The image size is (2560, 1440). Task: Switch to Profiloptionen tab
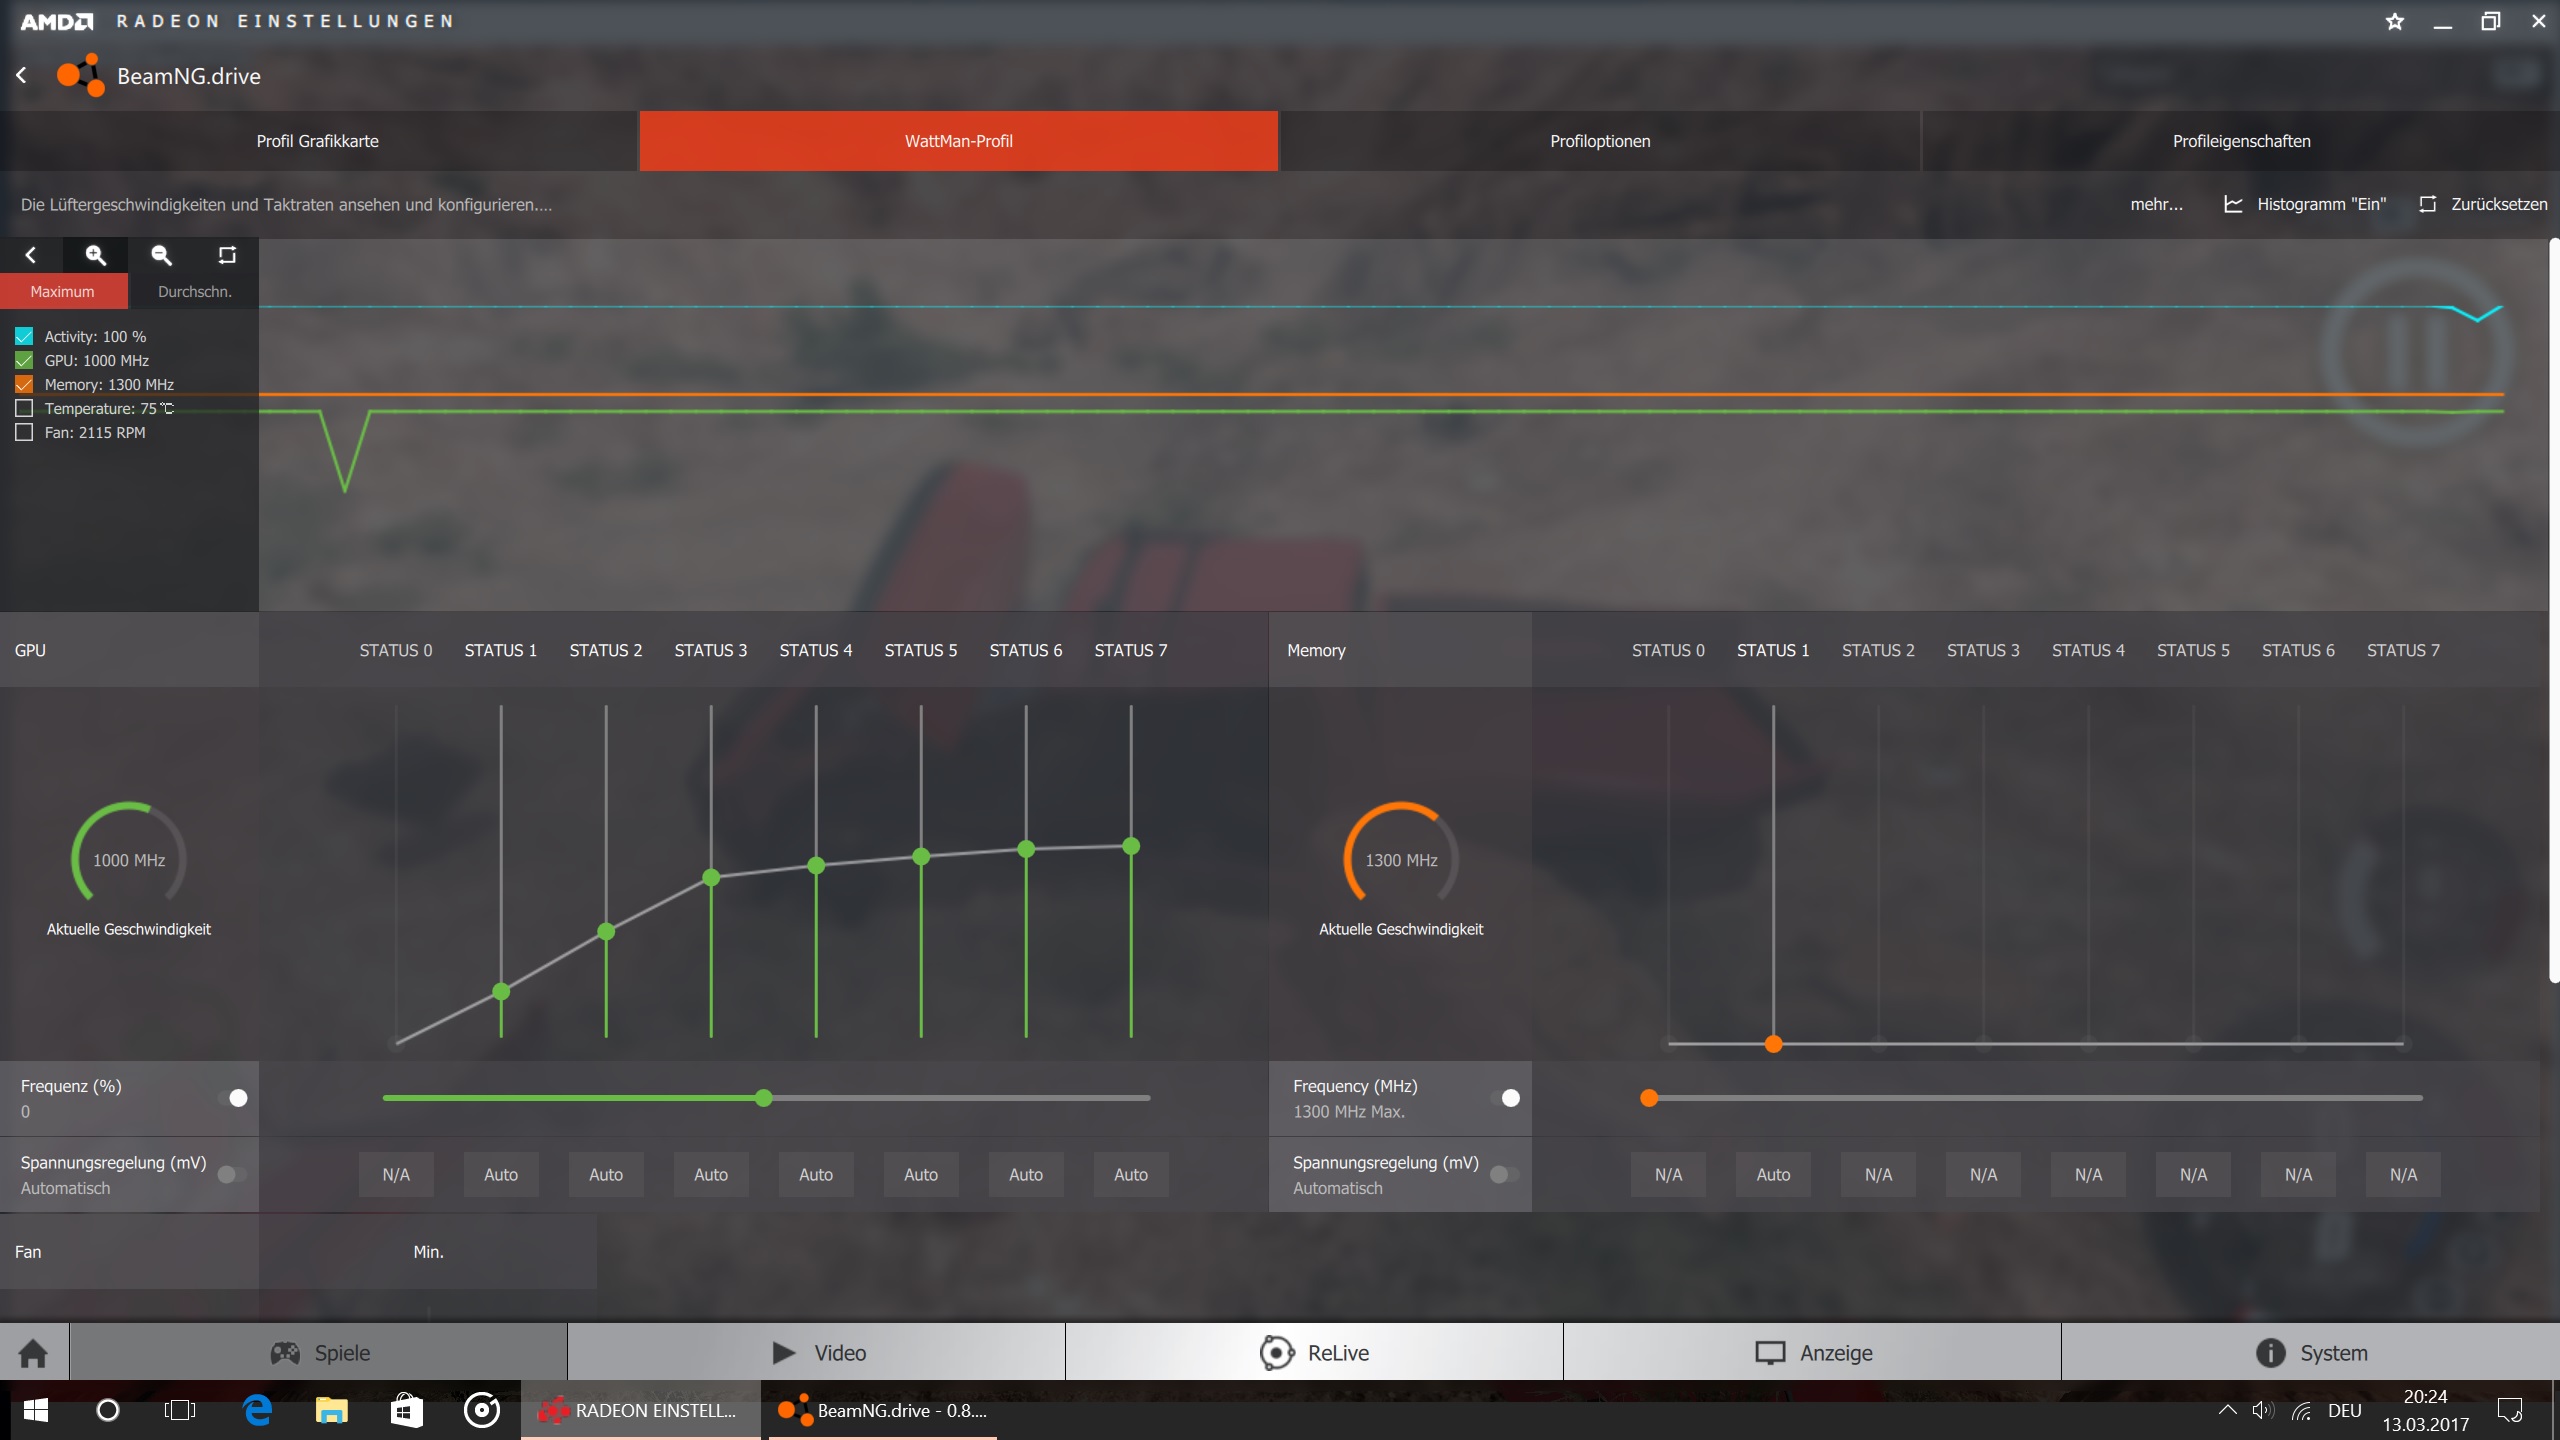coord(1600,141)
